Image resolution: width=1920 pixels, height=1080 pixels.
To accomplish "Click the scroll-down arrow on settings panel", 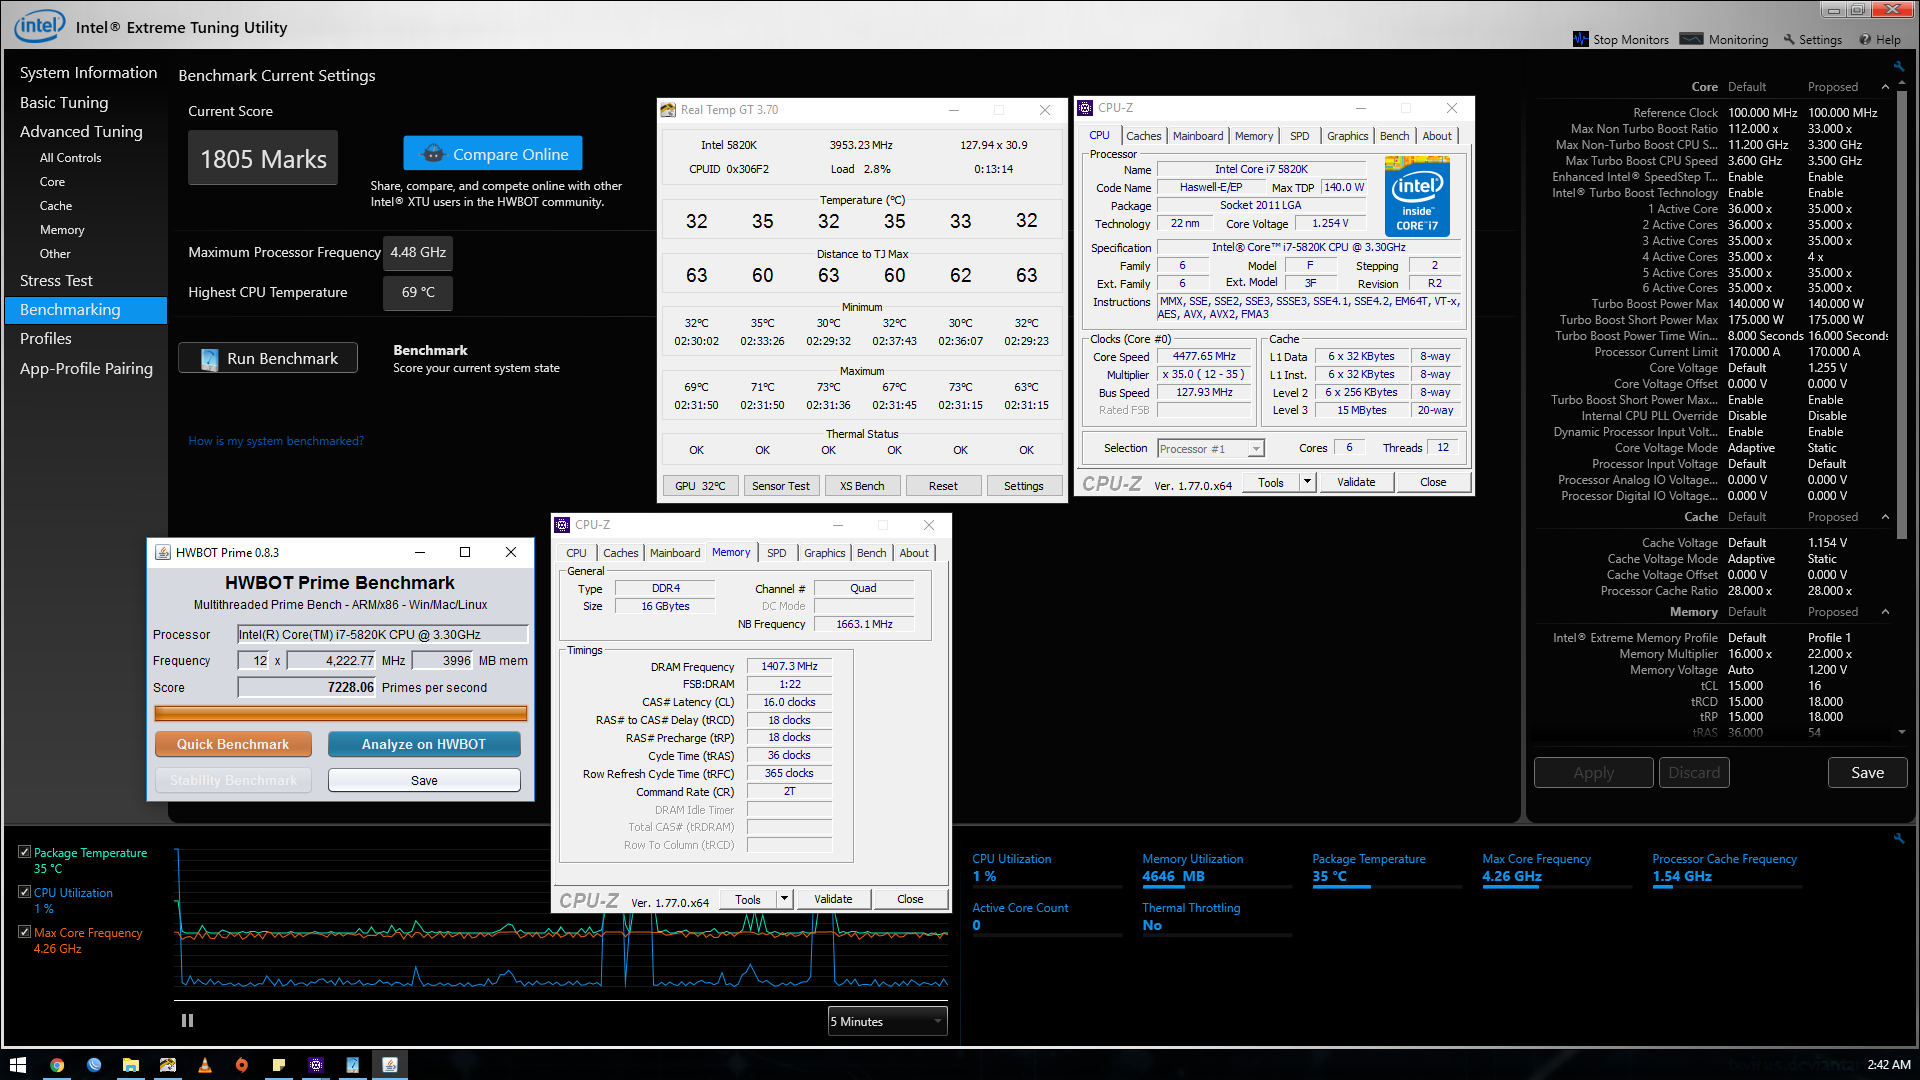I will point(1901,732).
